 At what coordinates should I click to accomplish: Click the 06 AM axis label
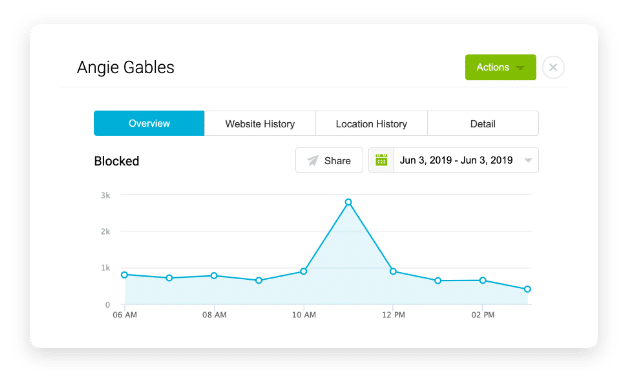[x=125, y=315]
